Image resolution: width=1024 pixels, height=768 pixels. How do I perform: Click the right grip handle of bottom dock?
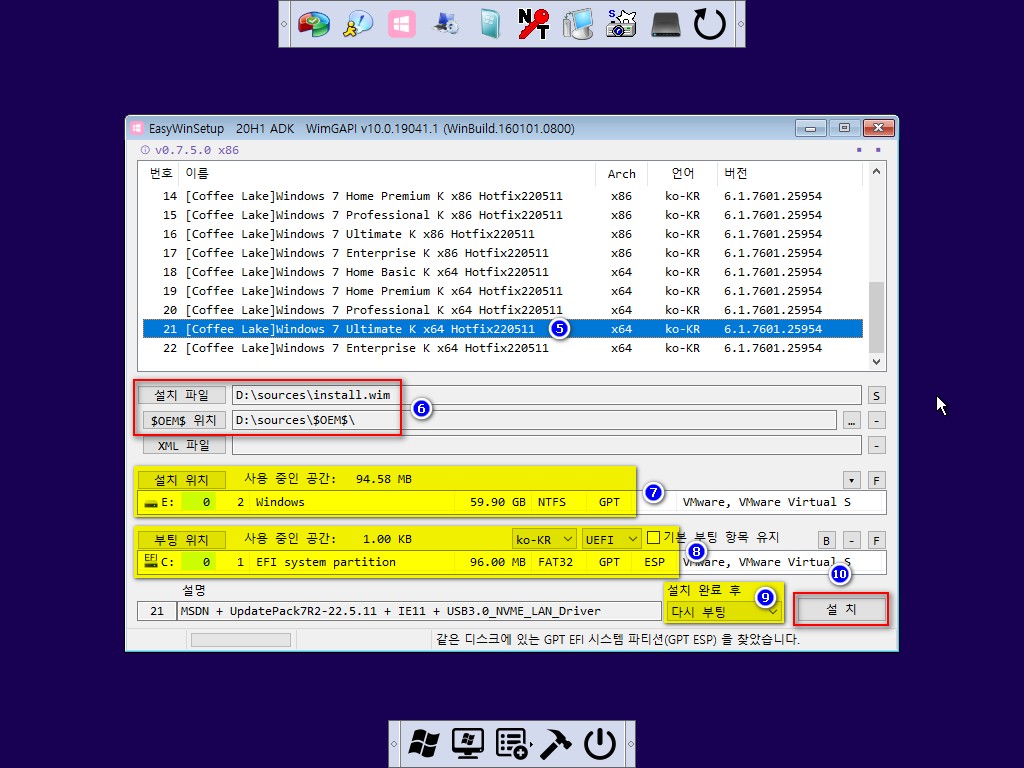coord(630,744)
